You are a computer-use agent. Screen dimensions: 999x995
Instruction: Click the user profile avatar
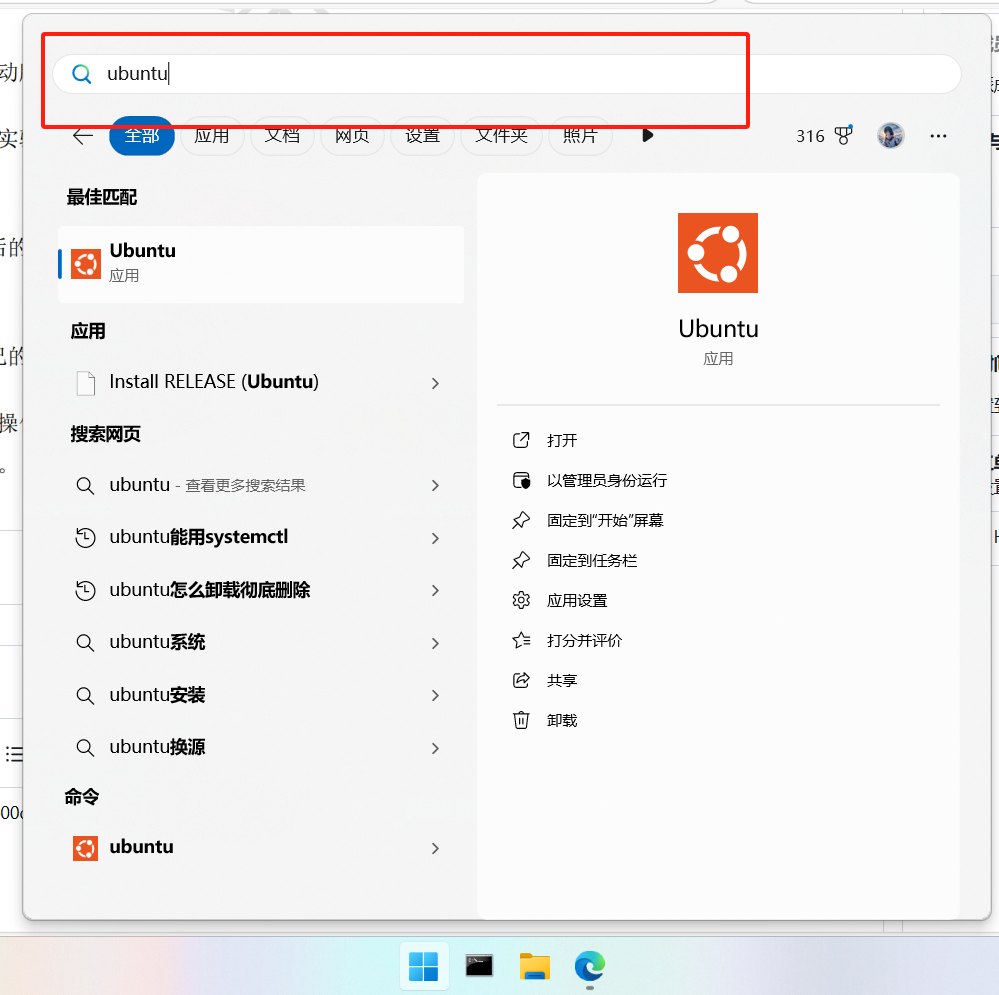[890, 136]
